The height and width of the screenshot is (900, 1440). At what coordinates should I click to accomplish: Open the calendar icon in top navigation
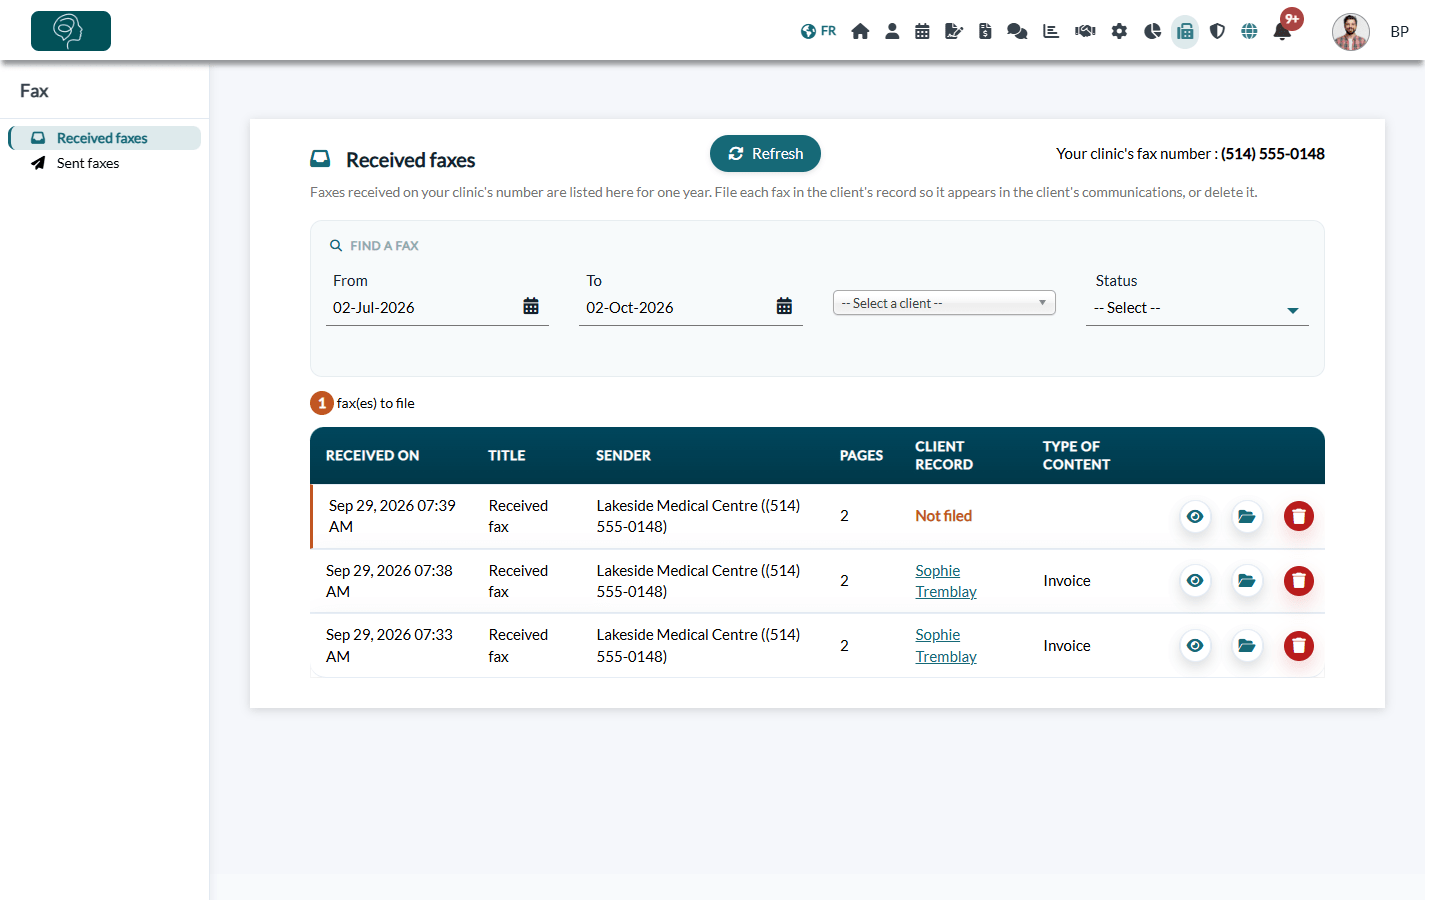click(x=922, y=31)
